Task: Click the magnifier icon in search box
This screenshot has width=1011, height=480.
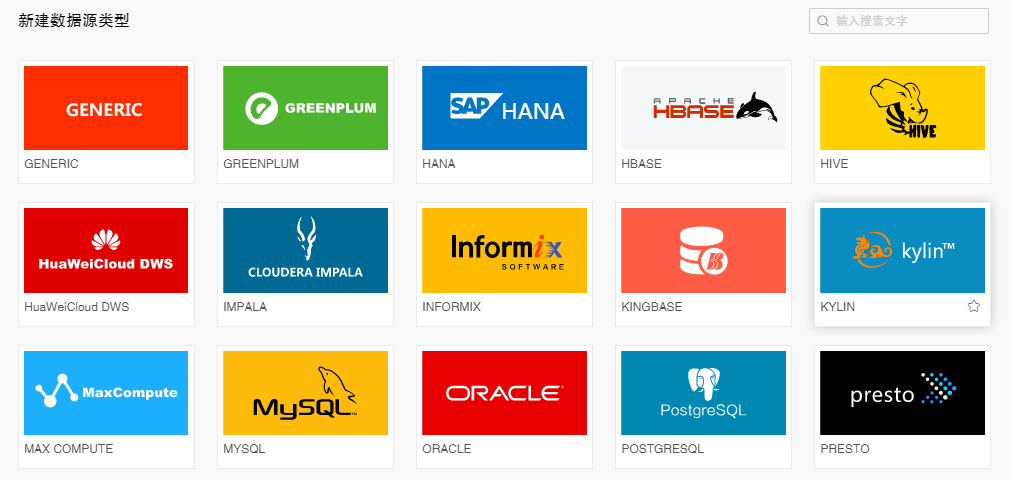Action: point(823,21)
